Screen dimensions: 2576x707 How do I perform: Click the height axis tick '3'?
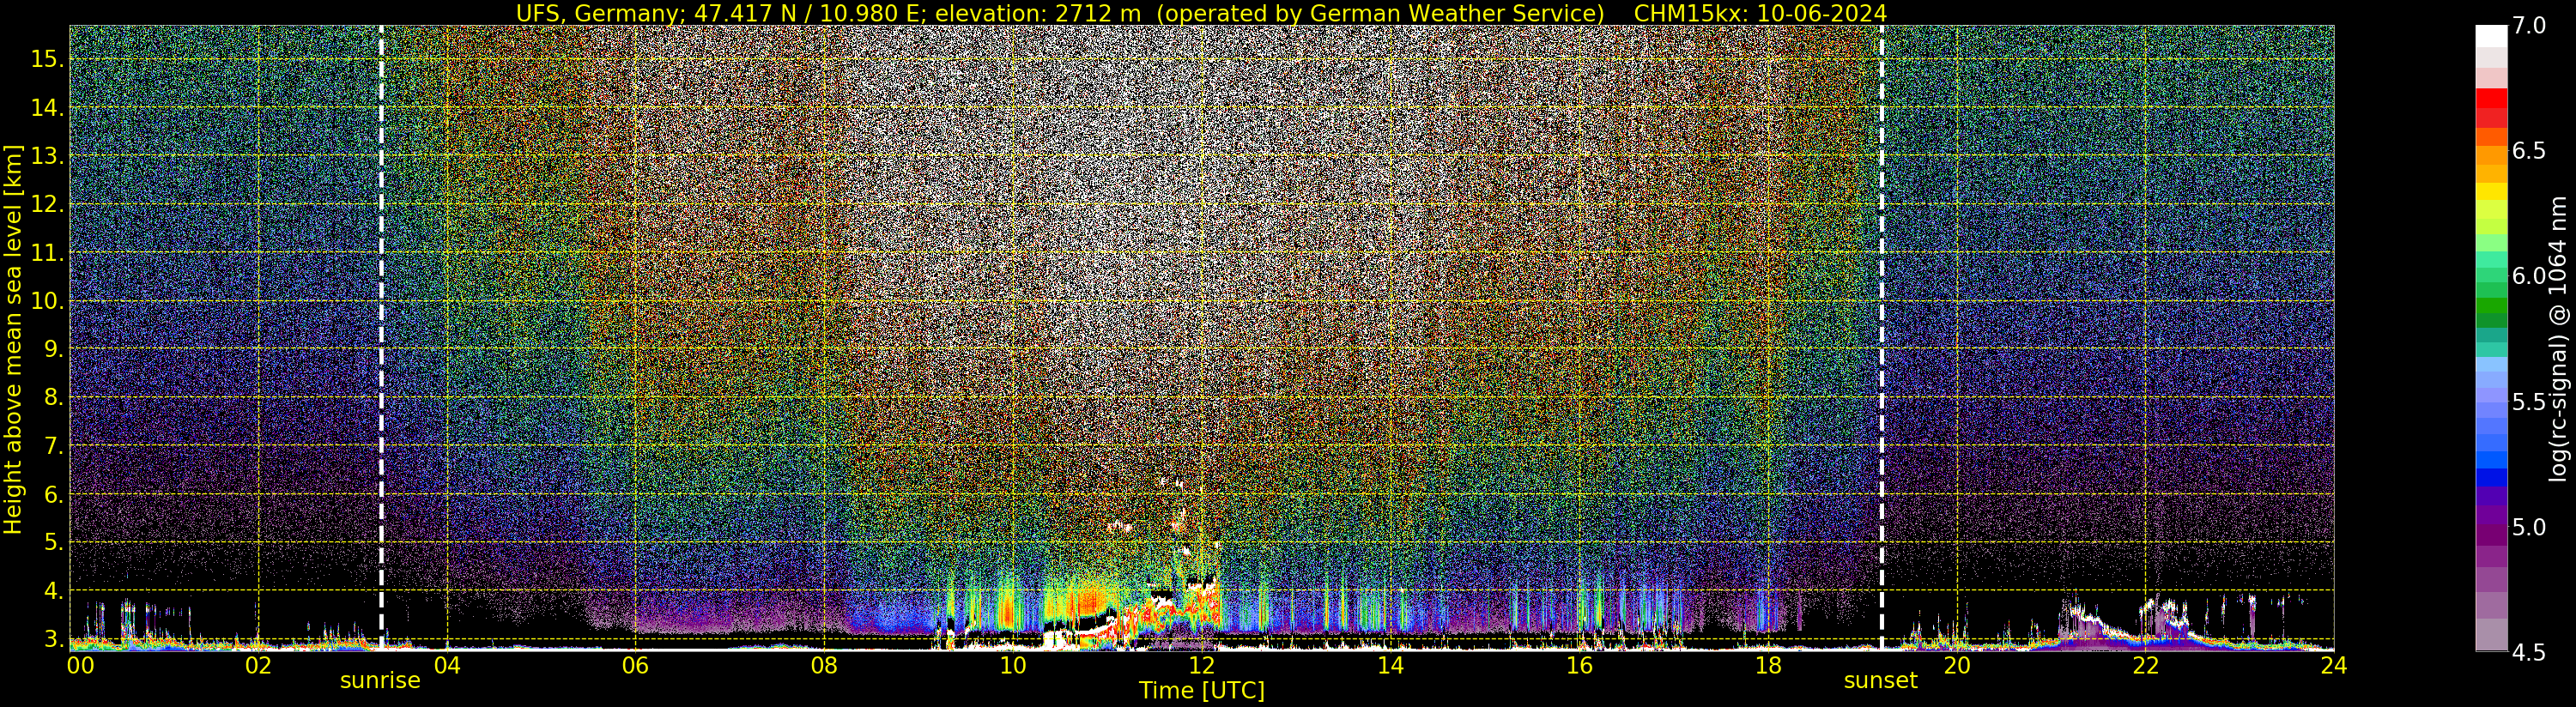click(x=53, y=638)
